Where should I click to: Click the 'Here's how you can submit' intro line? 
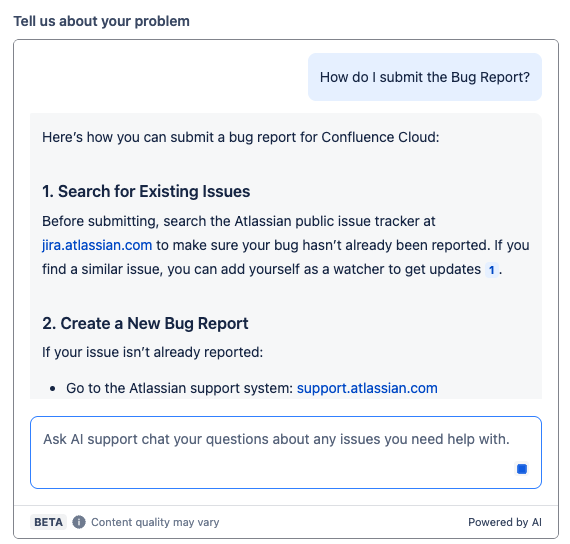coord(241,137)
